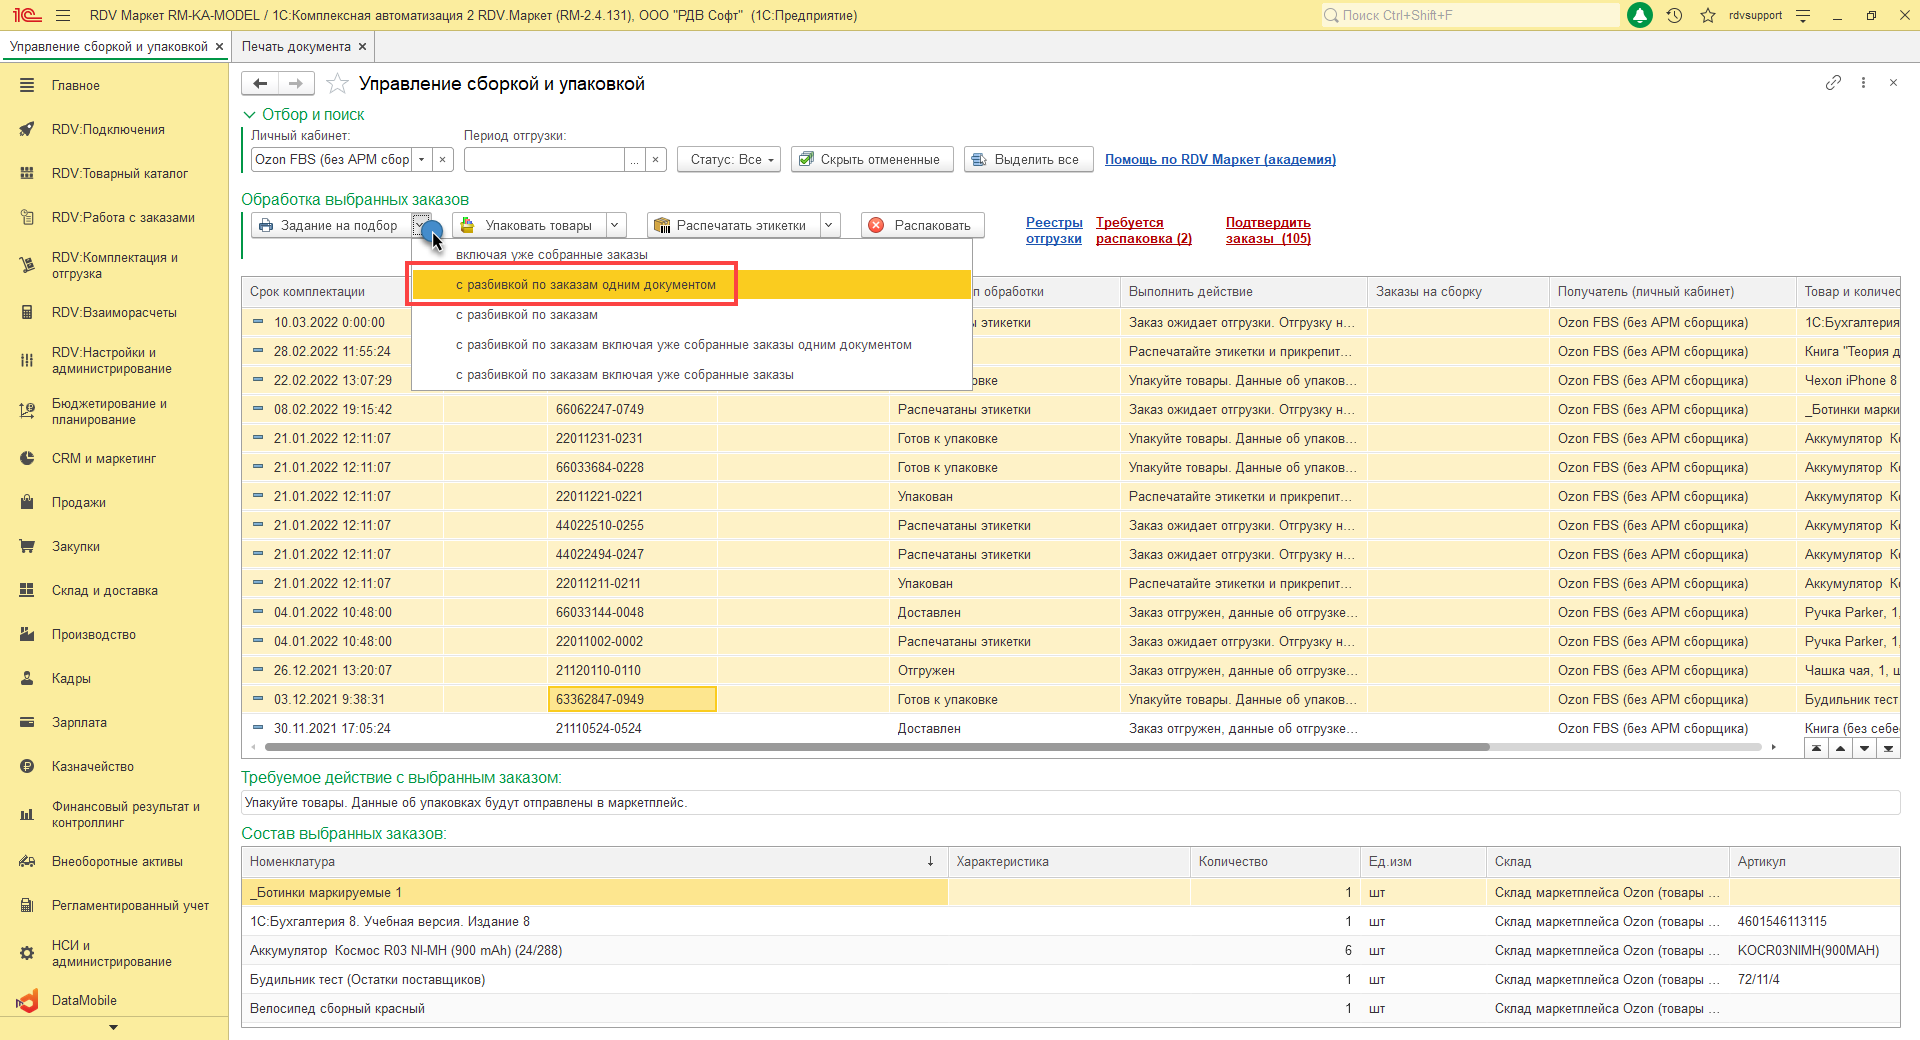1920x1040 pixels.
Task: Expand the Распечатать этикетки dropdown arrow
Action: coord(829,226)
